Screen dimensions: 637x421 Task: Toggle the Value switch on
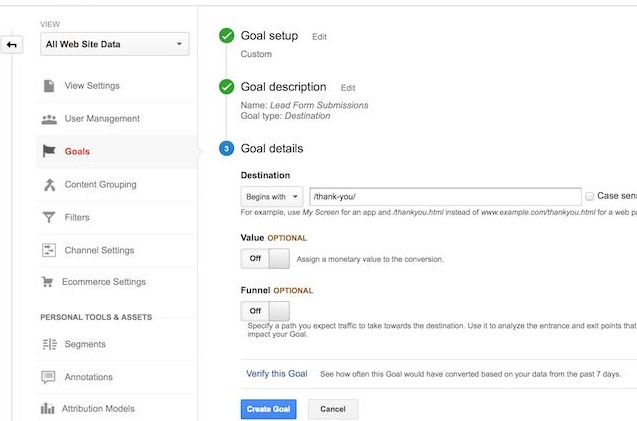point(265,259)
